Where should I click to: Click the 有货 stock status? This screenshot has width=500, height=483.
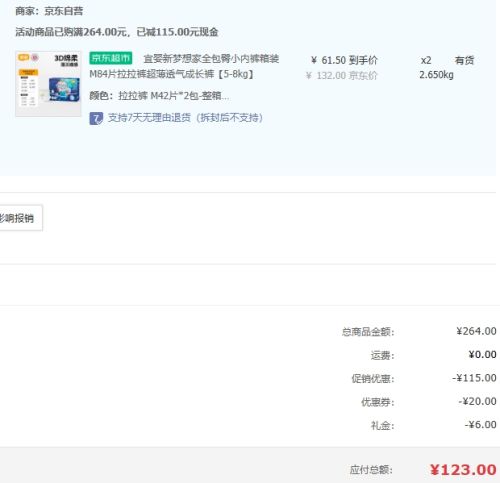pyautogui.click(x=464, y=60)
